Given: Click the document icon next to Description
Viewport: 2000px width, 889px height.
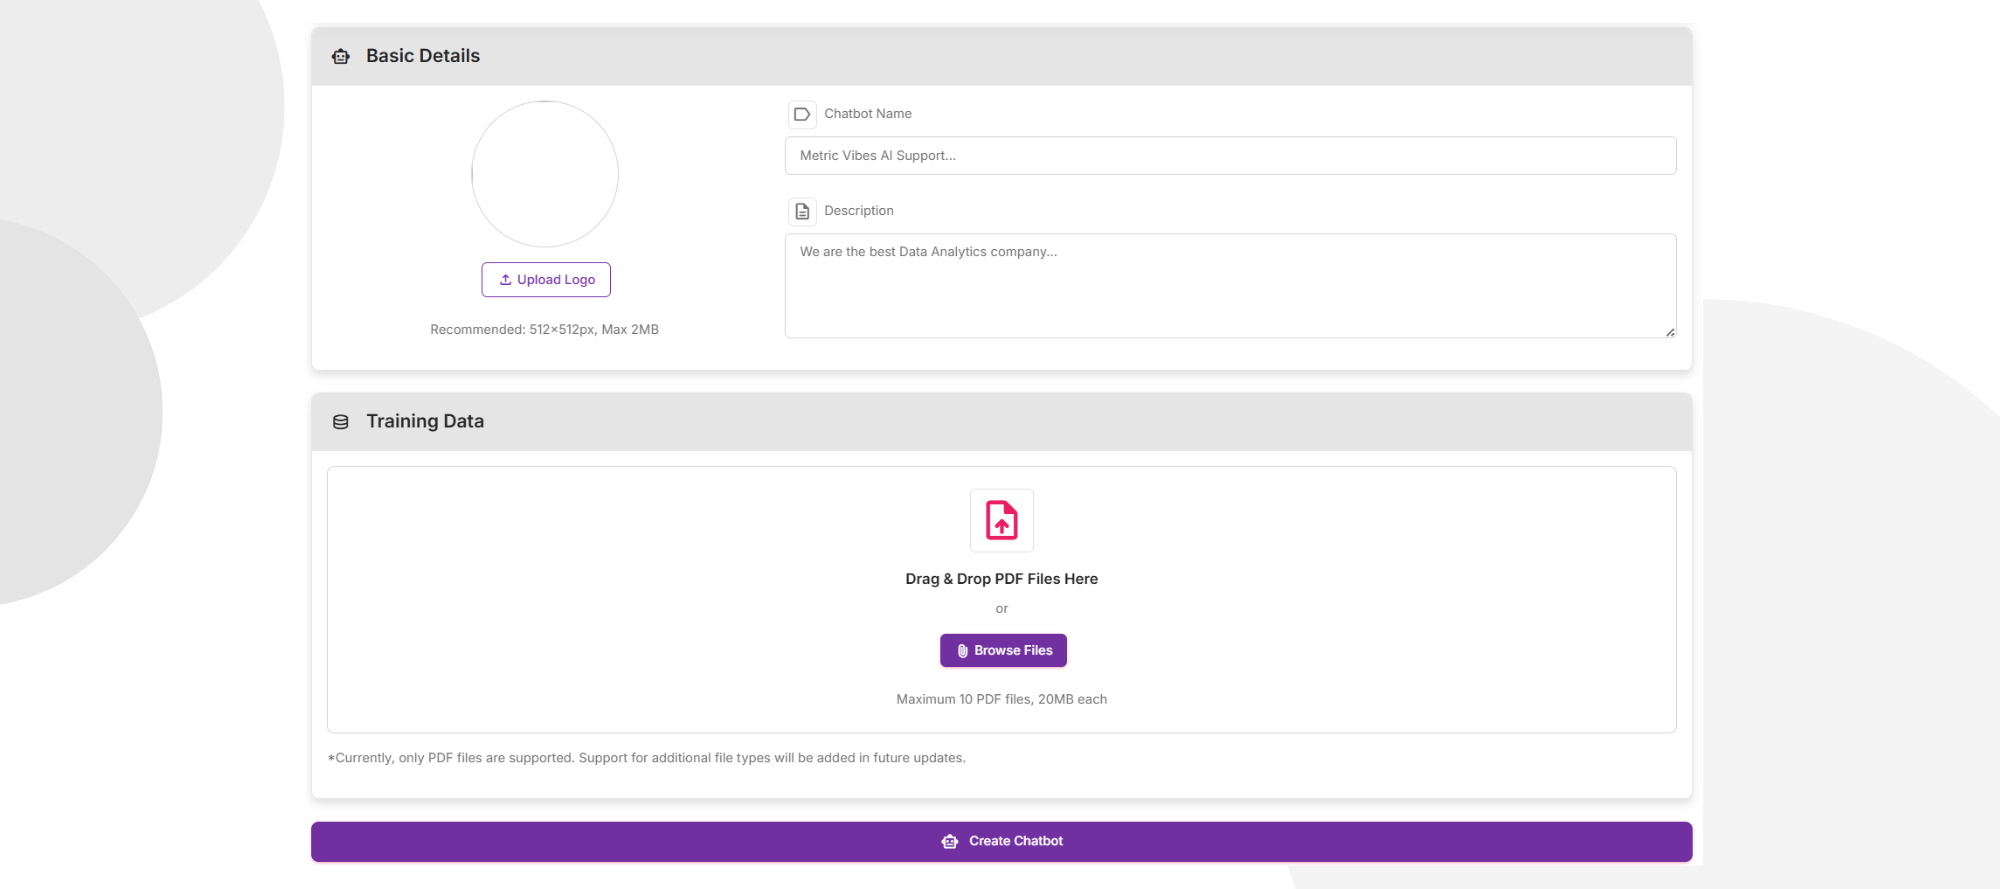Looking at the screenshot, I should [x=802, y=211].
